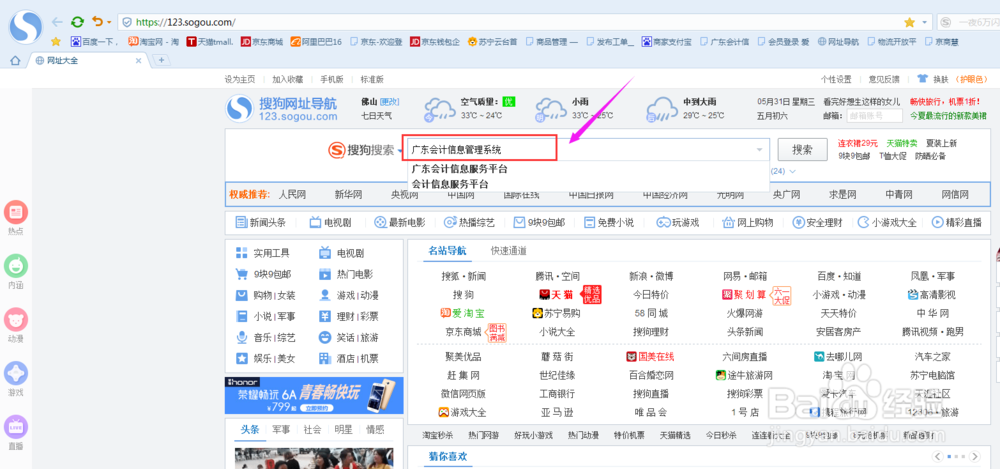Click the previous arrow in the 猜你喜欢 carousel
Viewport: 1000px width, 469px height.
938,456
